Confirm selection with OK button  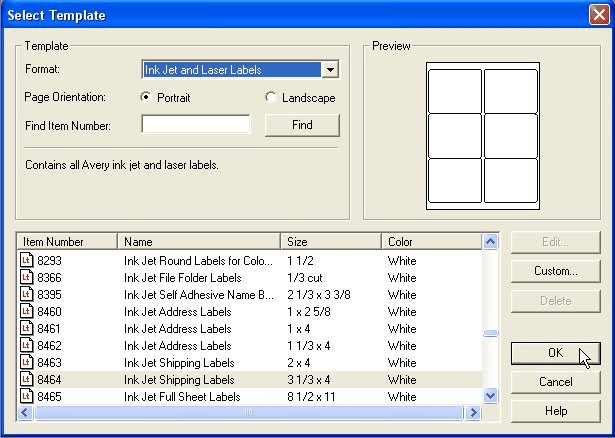point(557,353)
